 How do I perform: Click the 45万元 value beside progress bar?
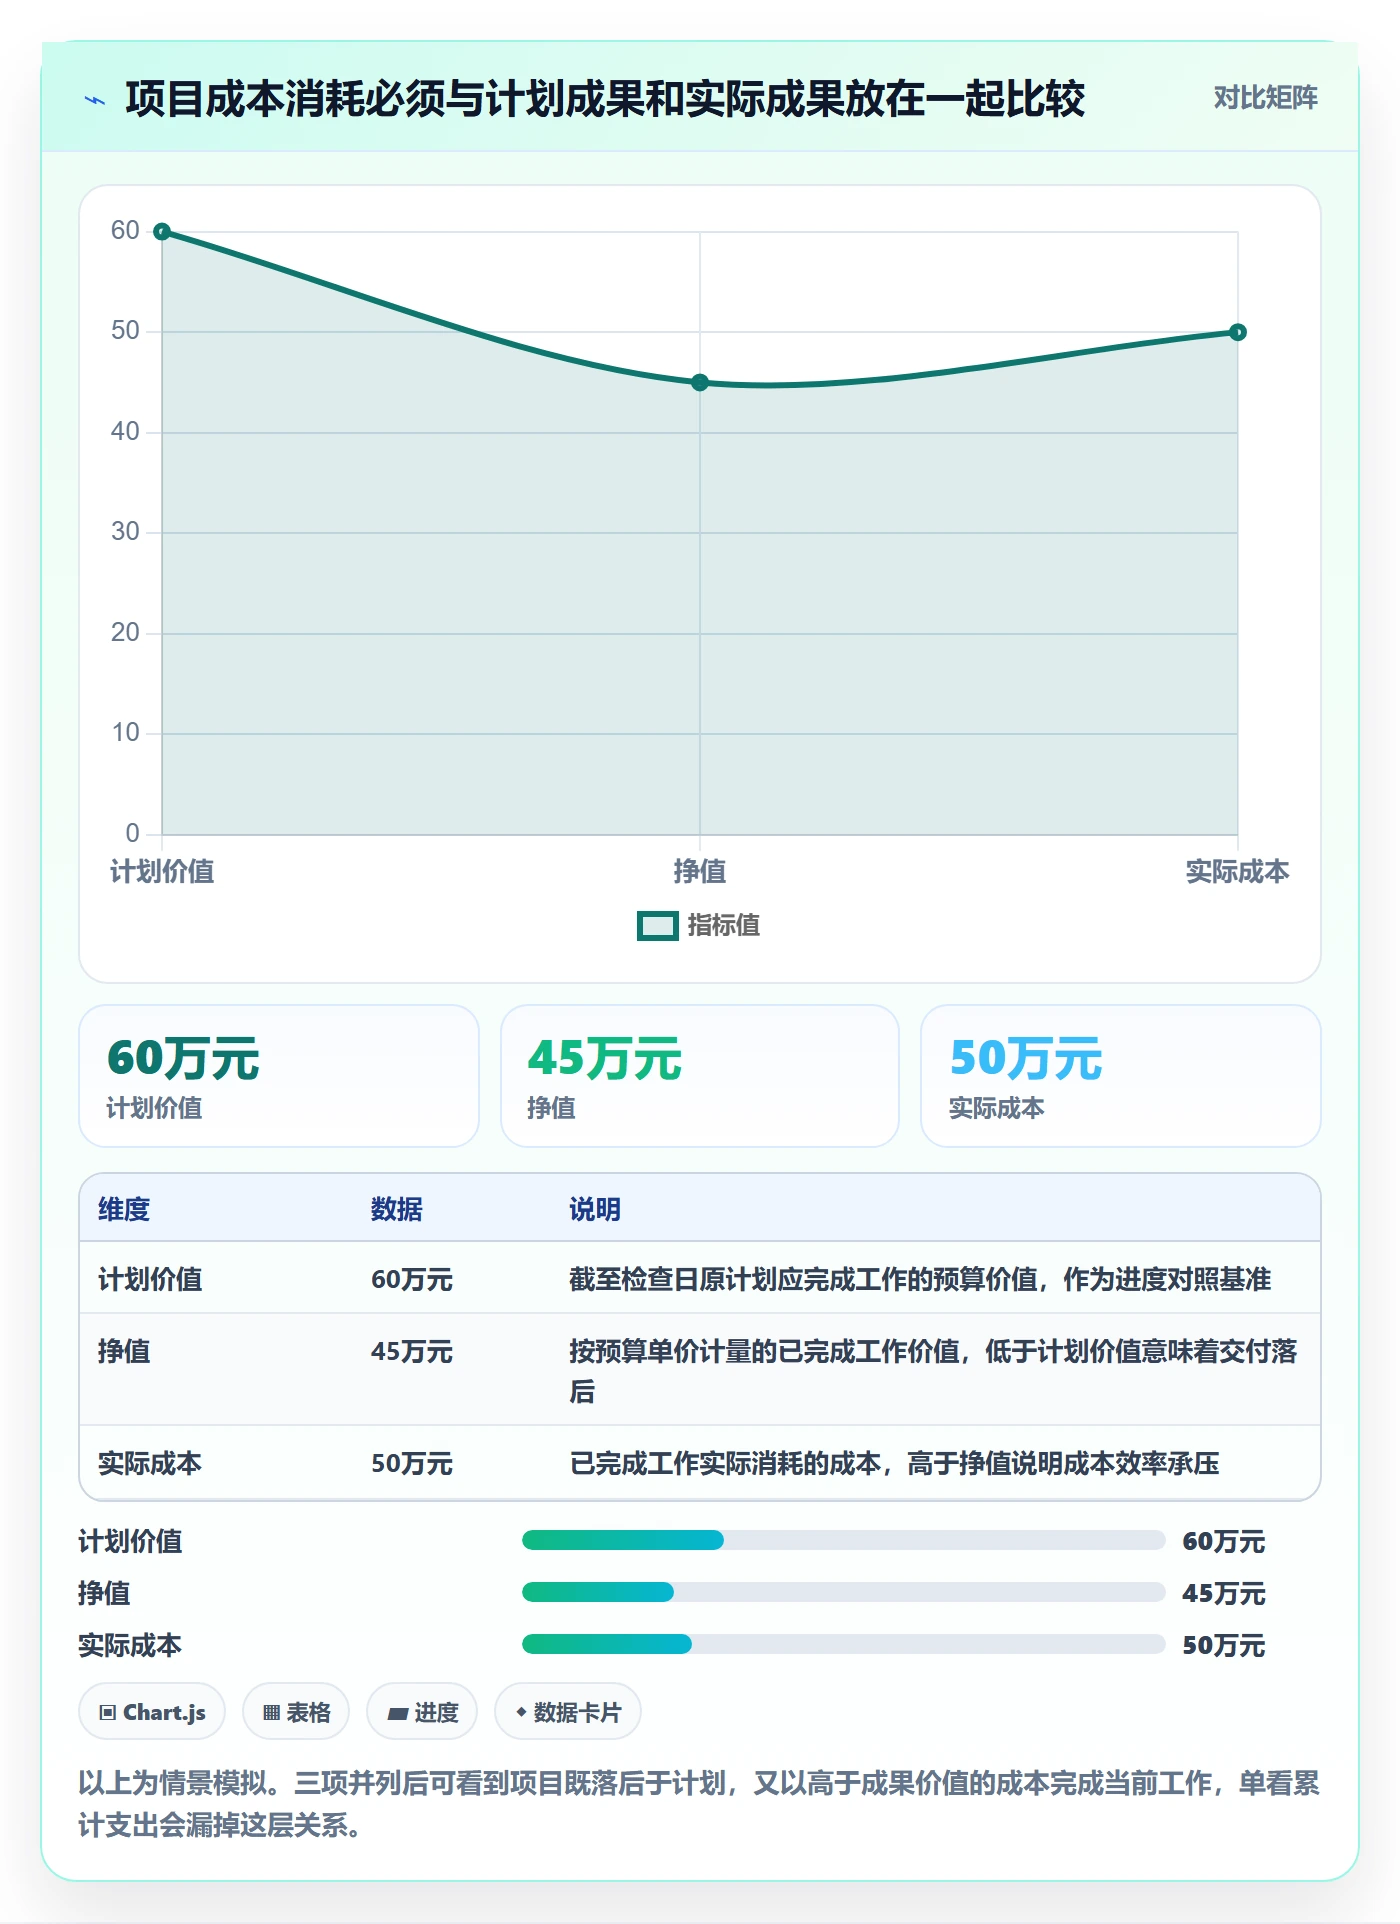(x=1224, y=1594)
